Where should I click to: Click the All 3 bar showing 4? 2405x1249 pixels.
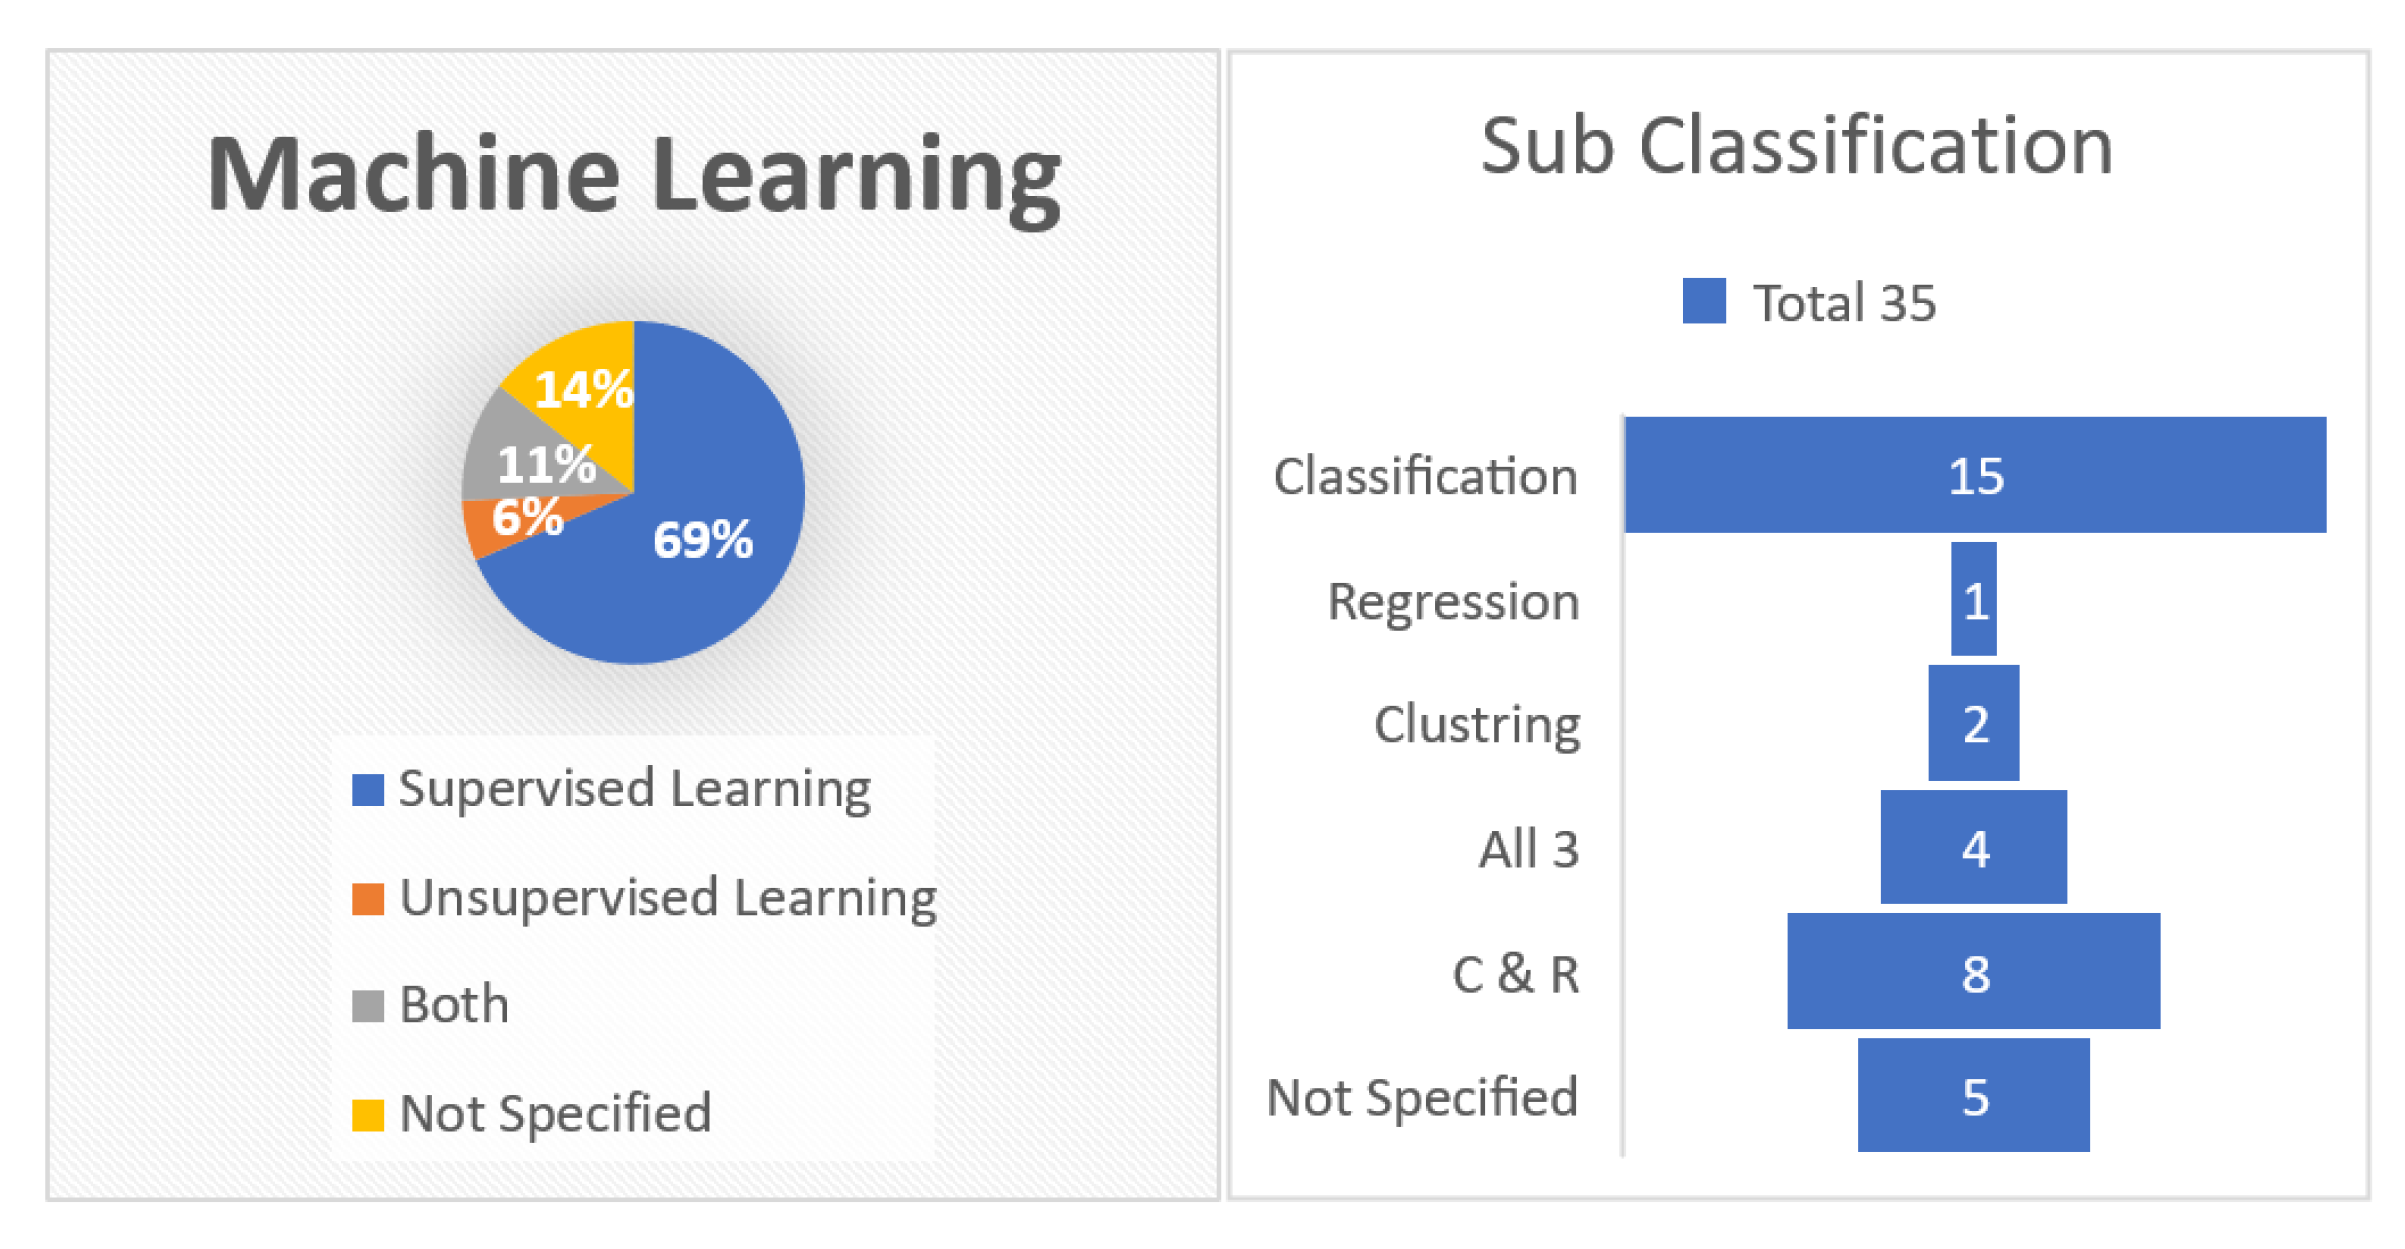click(x=1973, y=848)
